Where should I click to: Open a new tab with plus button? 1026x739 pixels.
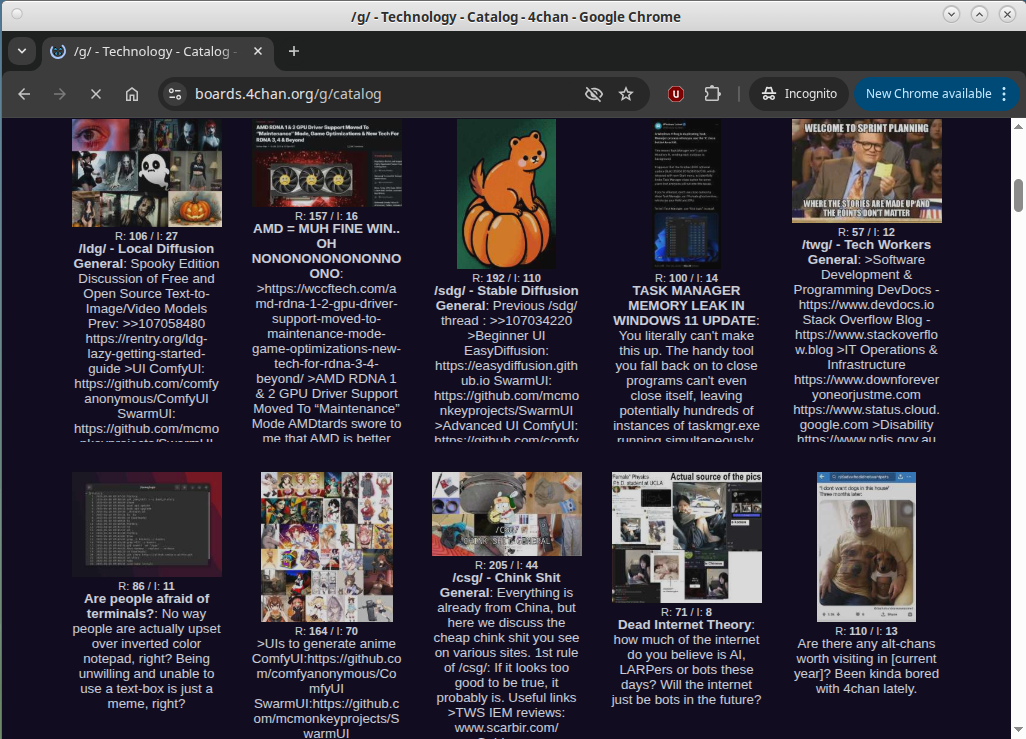click(x=294, y=51)
